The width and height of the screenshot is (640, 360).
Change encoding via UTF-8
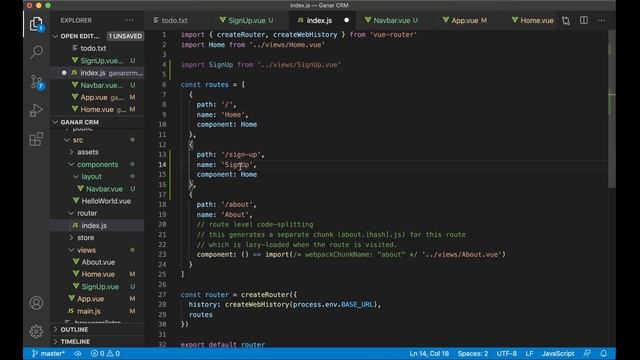507,353
